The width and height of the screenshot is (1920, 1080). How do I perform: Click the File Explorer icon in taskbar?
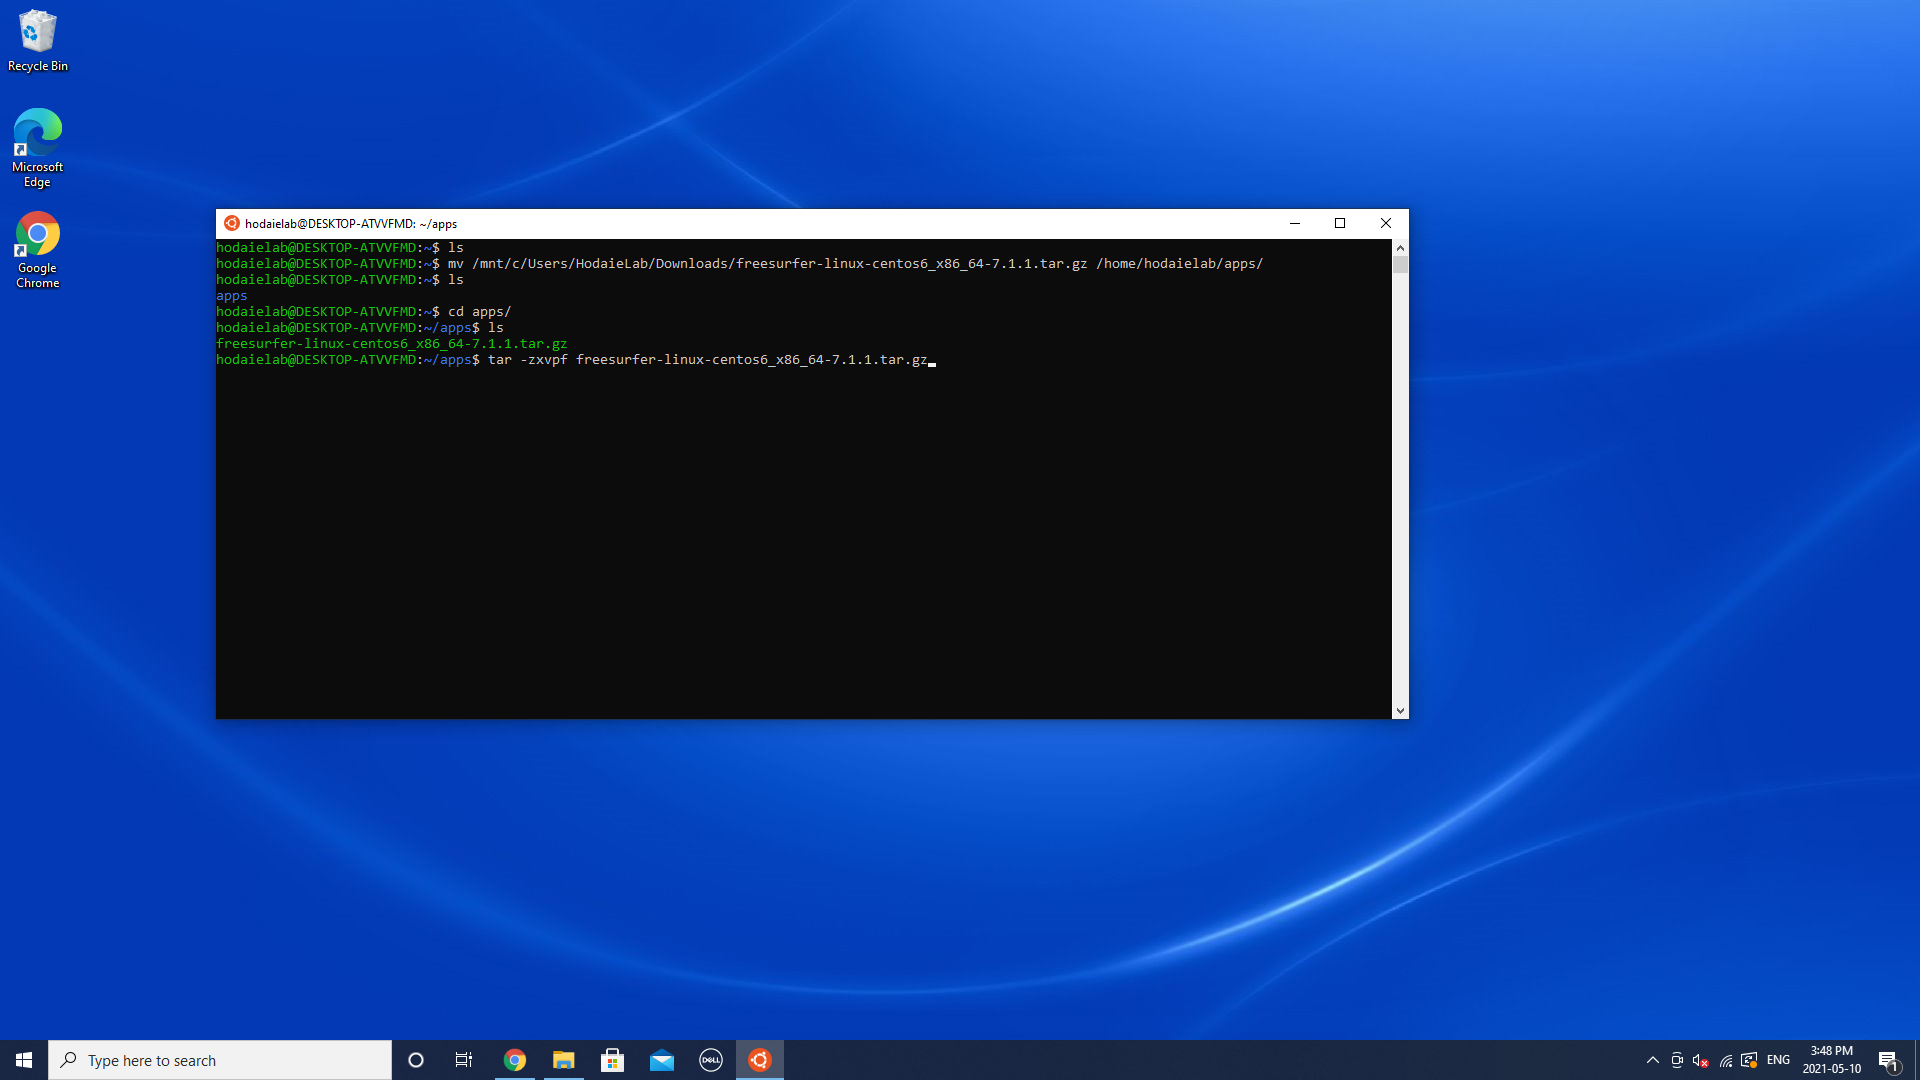563,1060
